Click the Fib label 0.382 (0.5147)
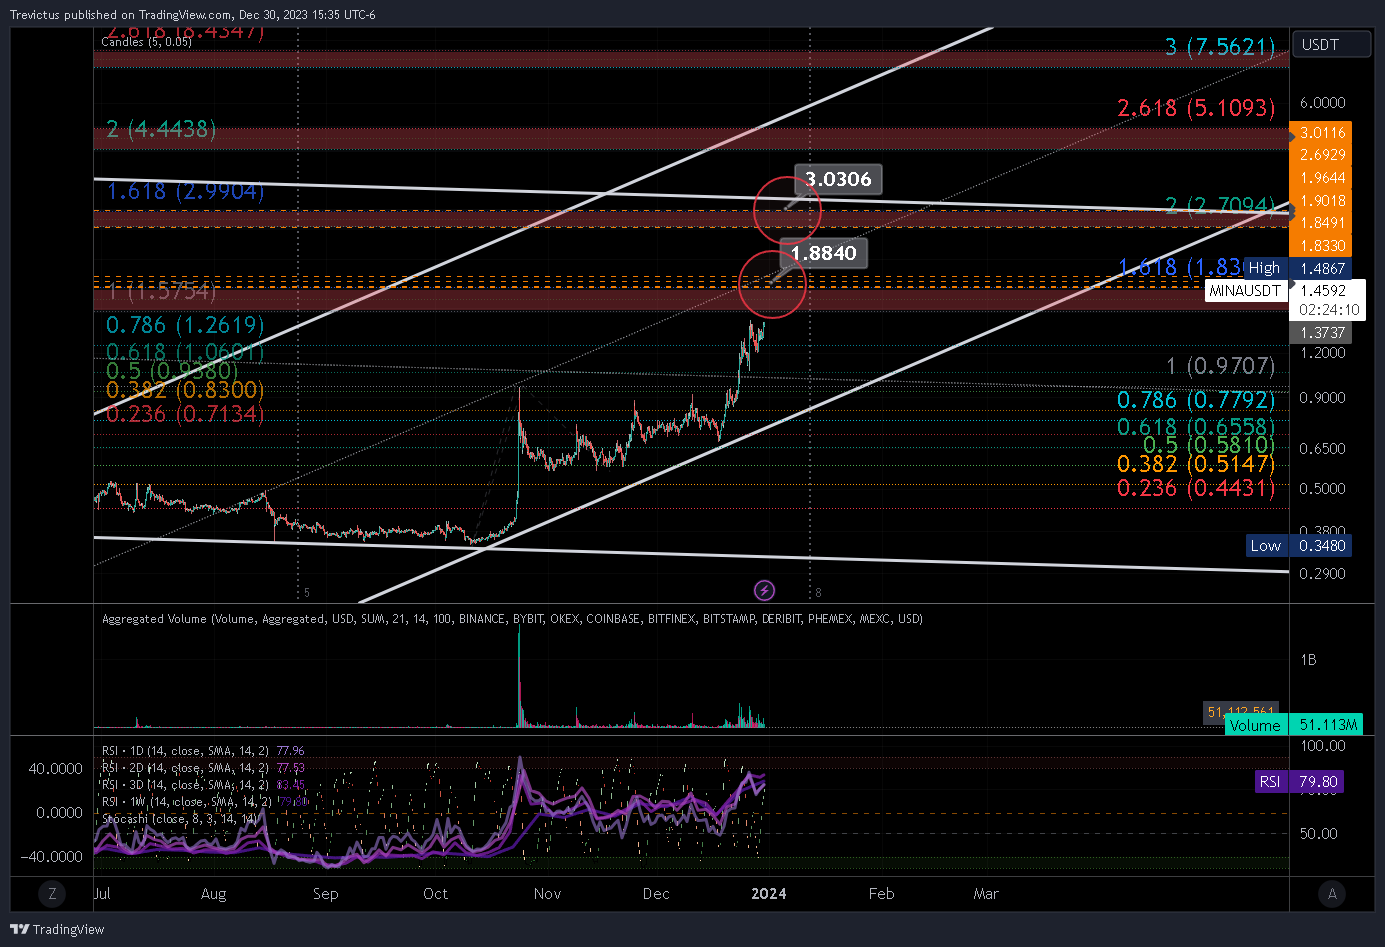 click(1196, 464)
